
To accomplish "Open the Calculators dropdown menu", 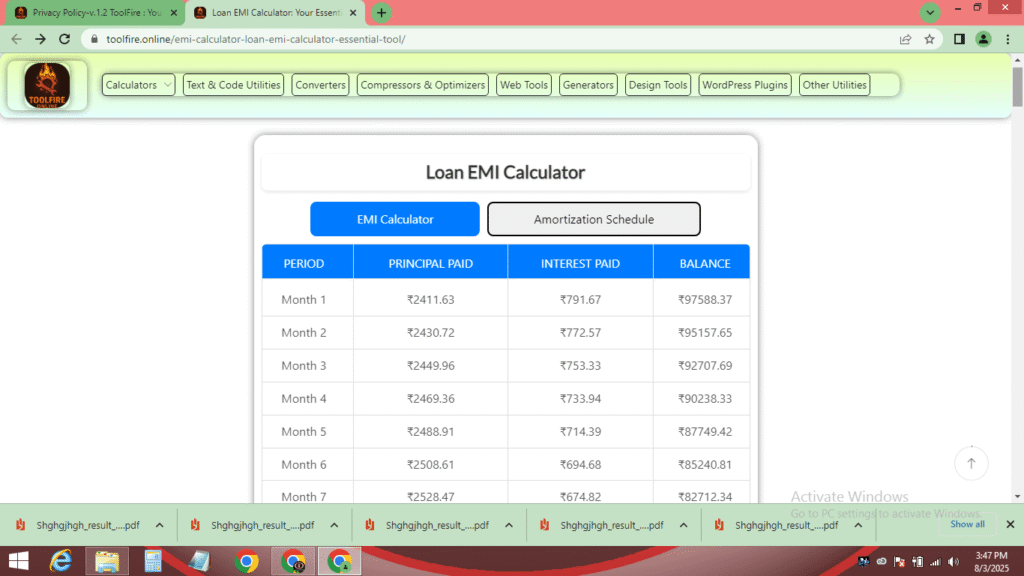I will click(137, 84).
